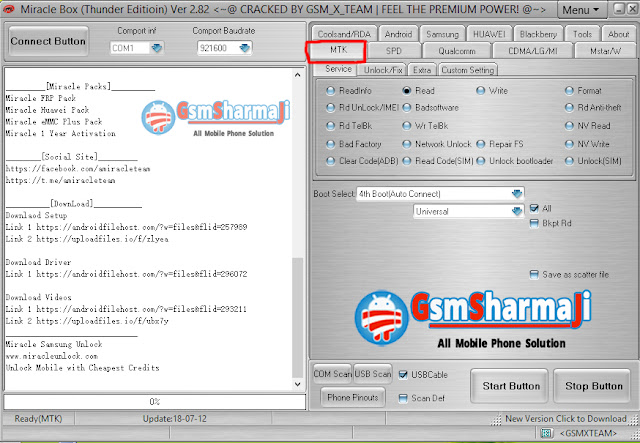
Task: Open the Phone Pinouts button
Action: pyautogui.click(x=353, y=397)
